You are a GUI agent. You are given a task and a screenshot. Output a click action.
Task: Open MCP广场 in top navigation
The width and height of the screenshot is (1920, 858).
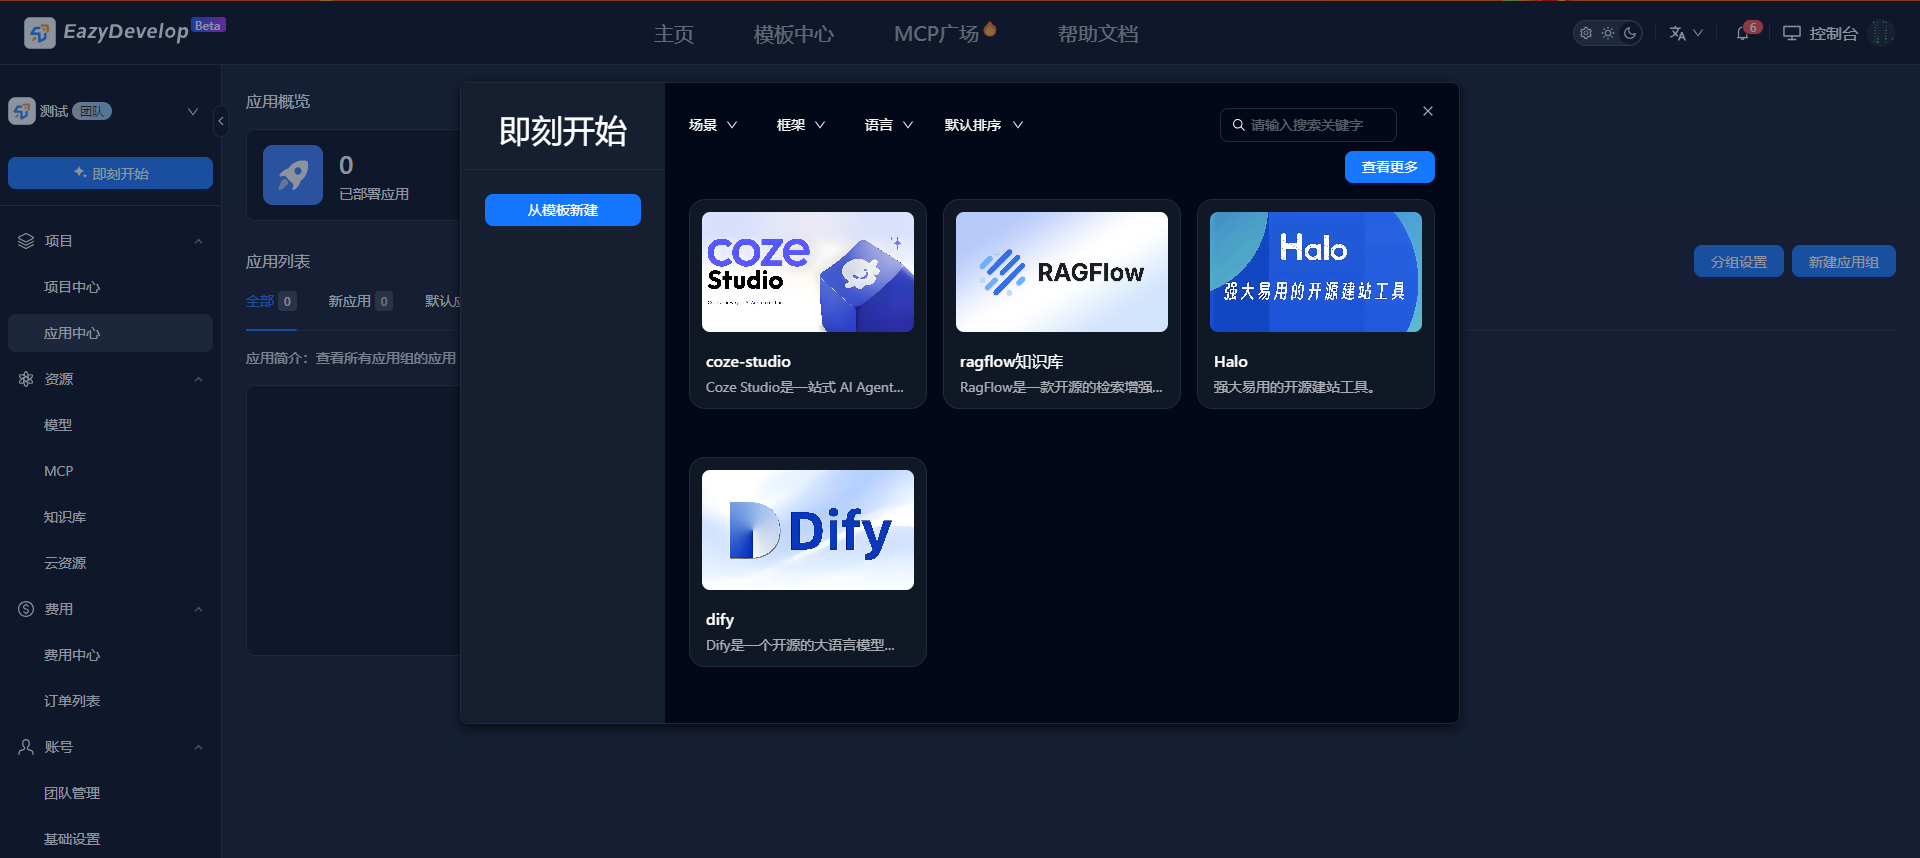click(x=945, y=33)
